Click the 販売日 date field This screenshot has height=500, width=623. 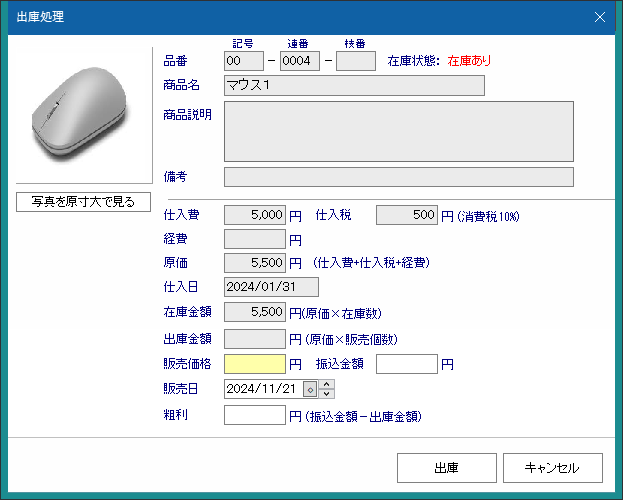262,389
